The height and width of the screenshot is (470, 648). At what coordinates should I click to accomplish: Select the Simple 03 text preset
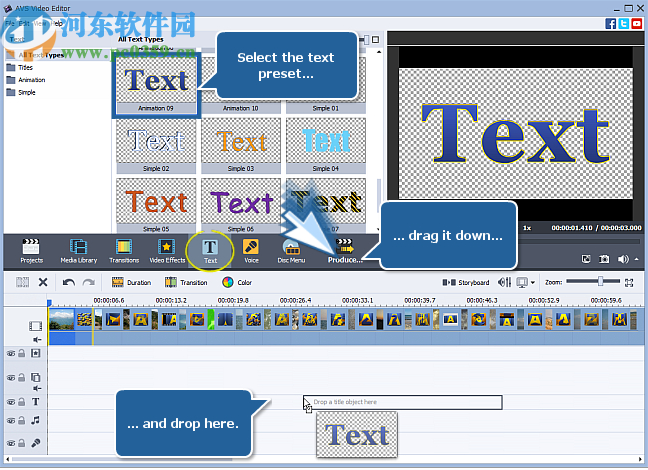point(241,146)
